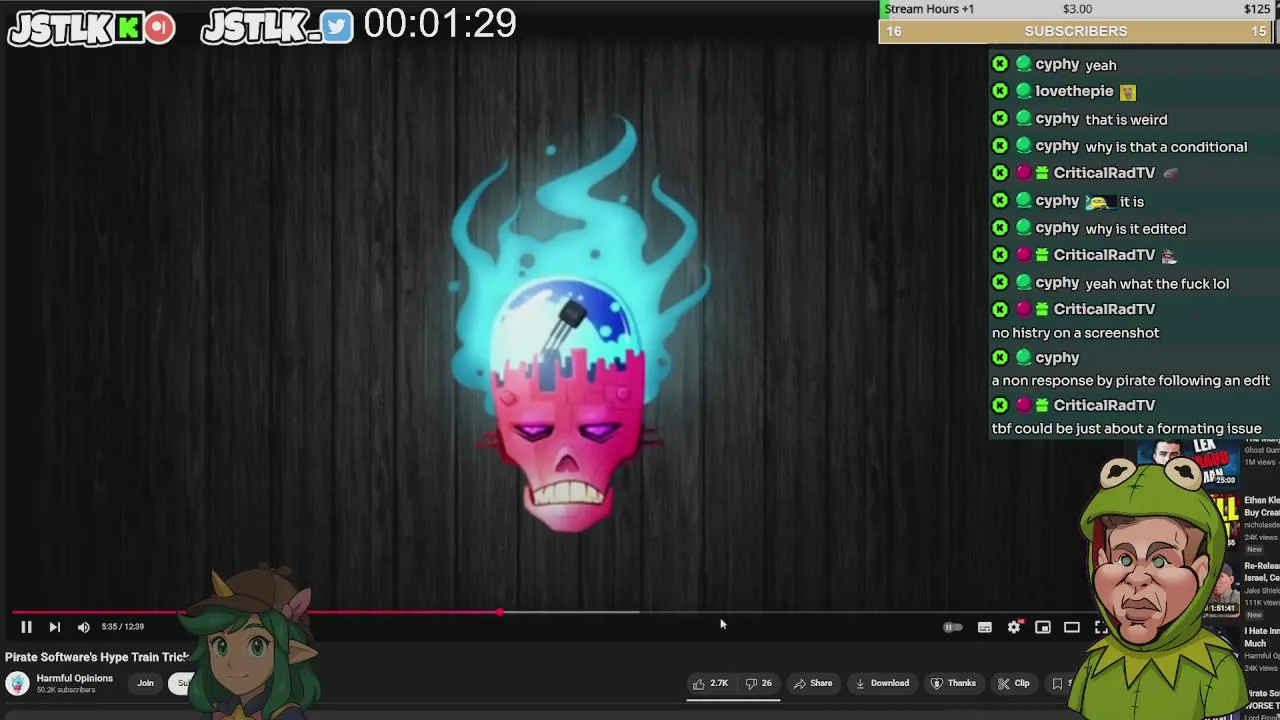Click the gift badge above 'formating issue' message
Screen dimensions: 1280x720
[1042, 406]
